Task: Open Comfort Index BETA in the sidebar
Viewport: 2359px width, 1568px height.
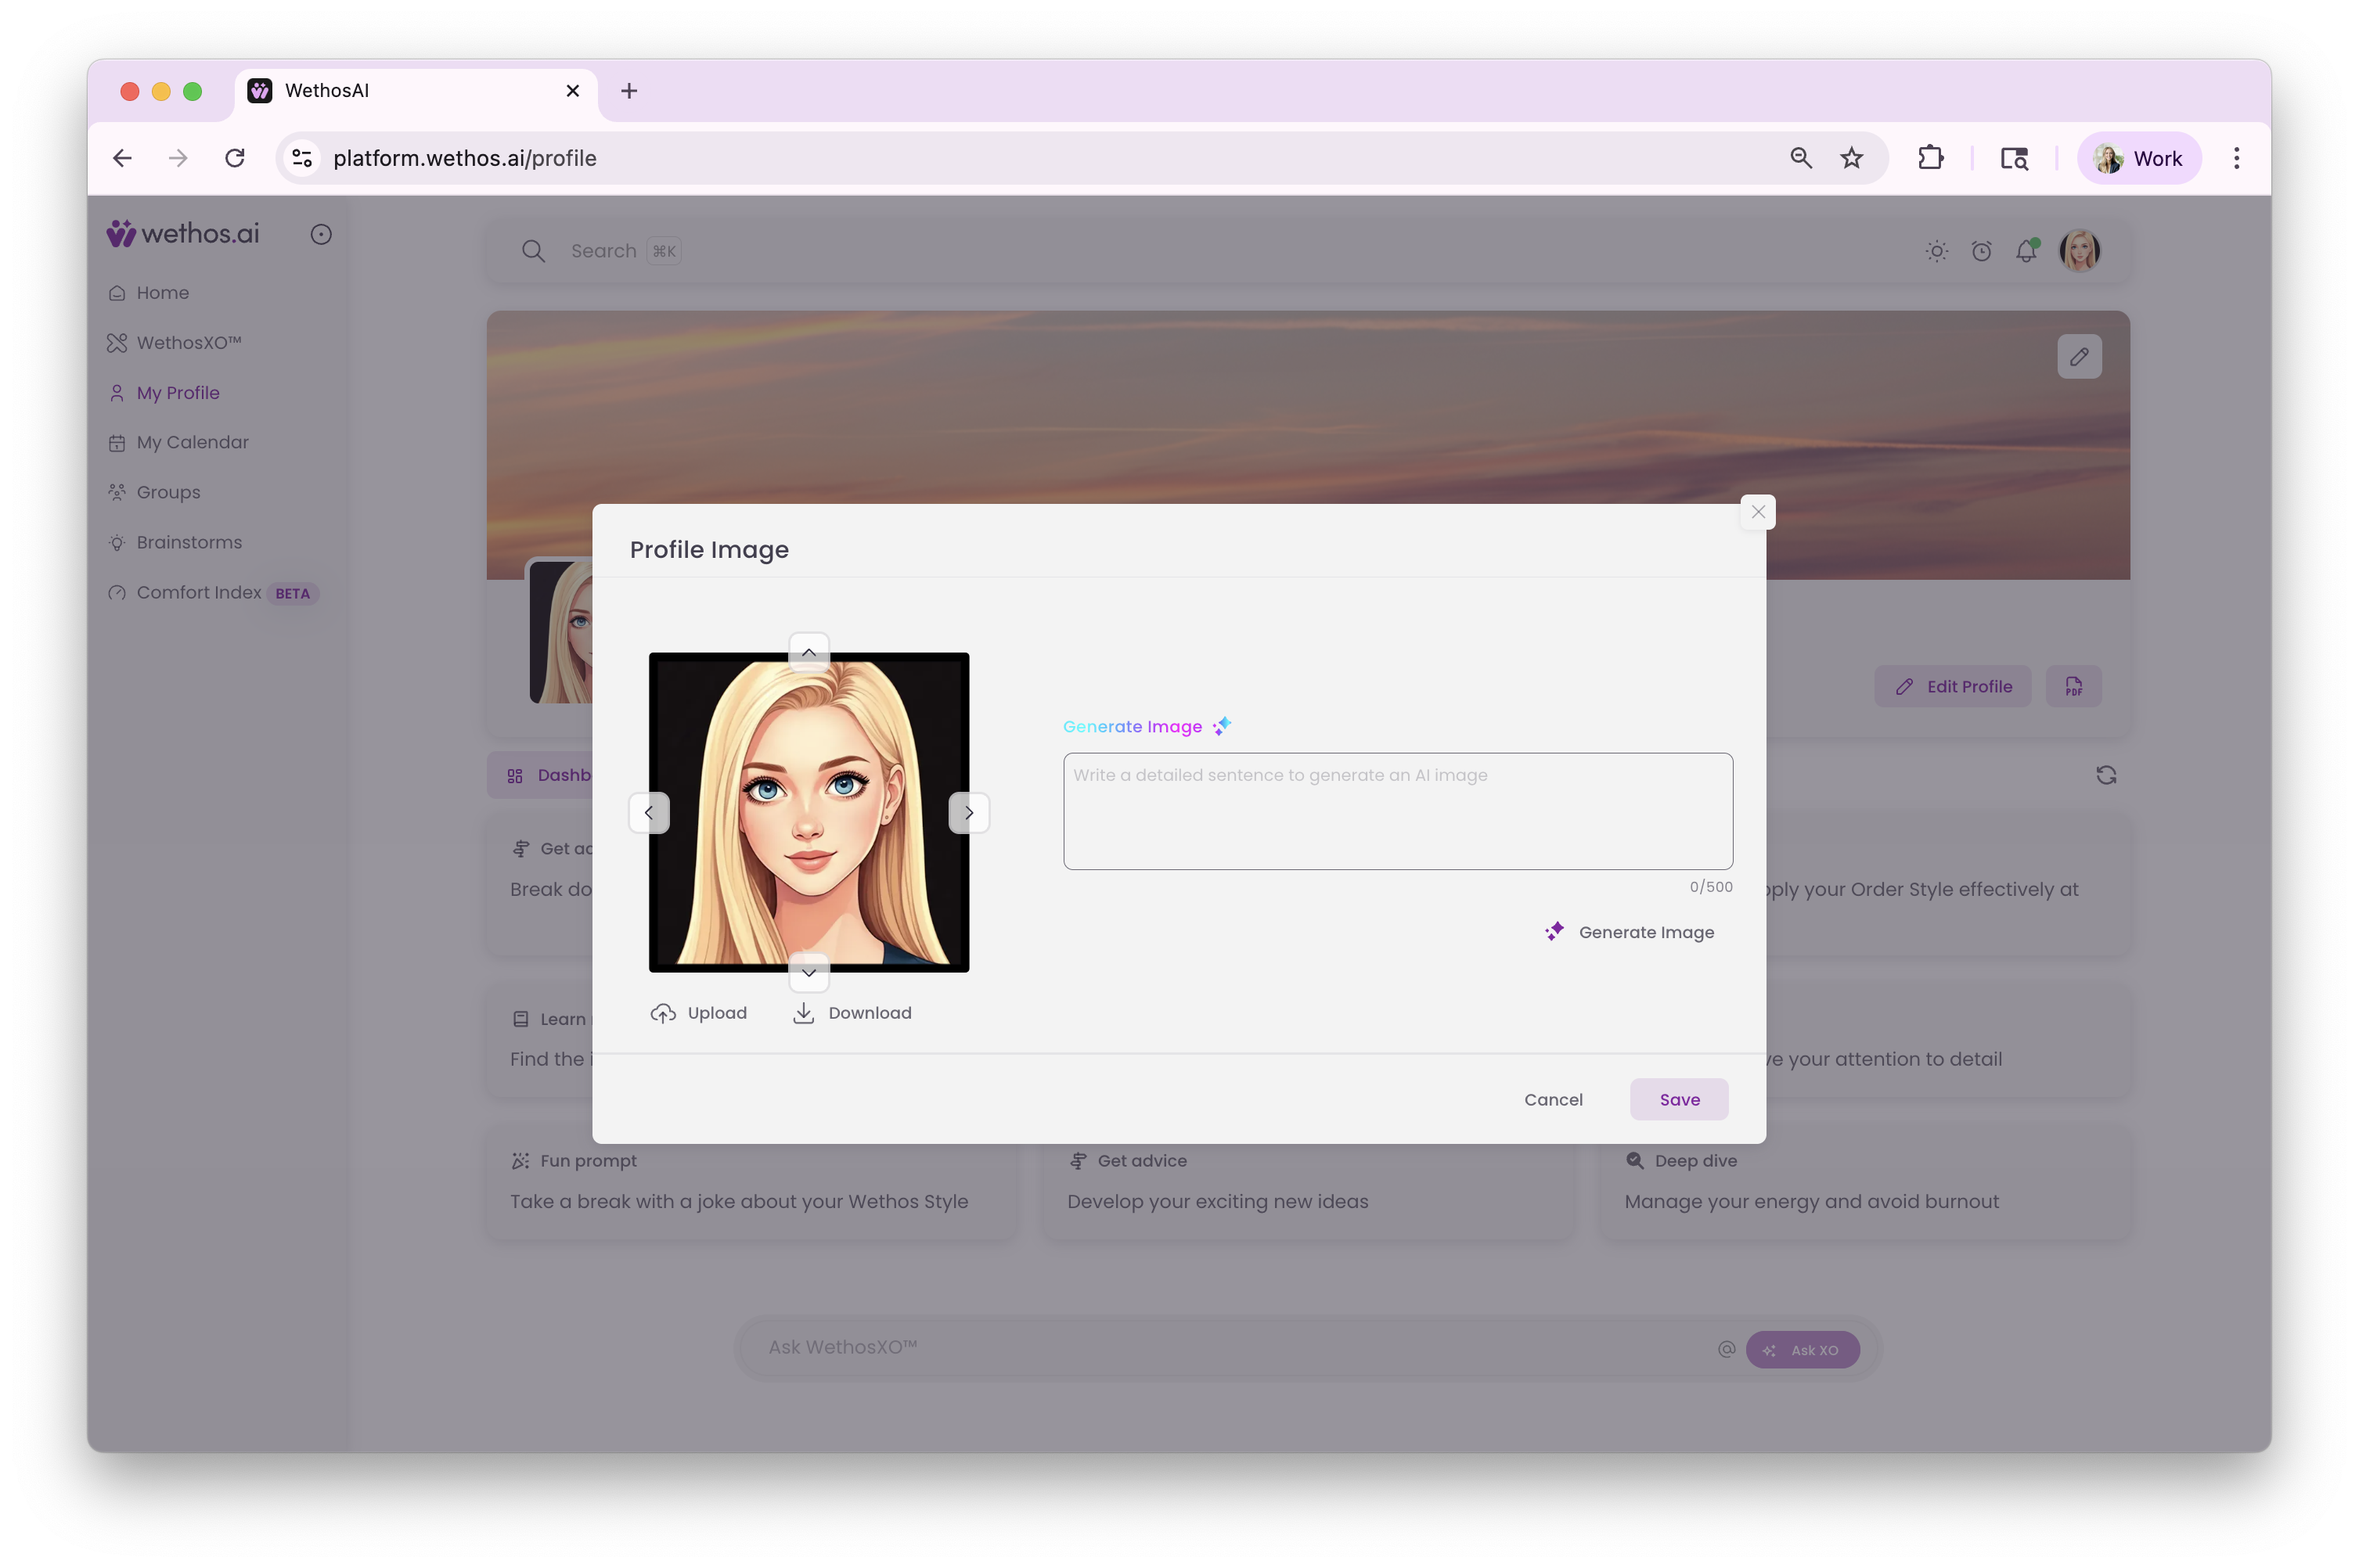Action: tap(212, 592)
